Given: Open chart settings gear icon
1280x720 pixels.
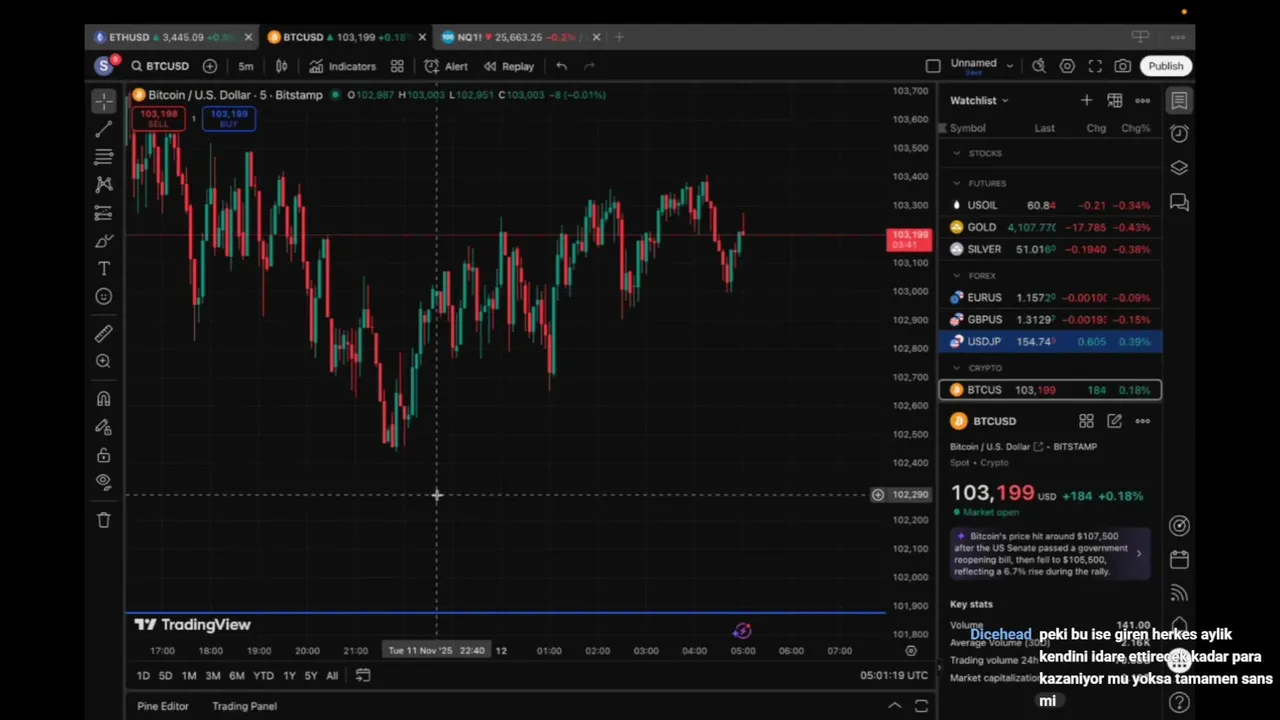Looking at the screenshot, I should (x=1067, y=66).
